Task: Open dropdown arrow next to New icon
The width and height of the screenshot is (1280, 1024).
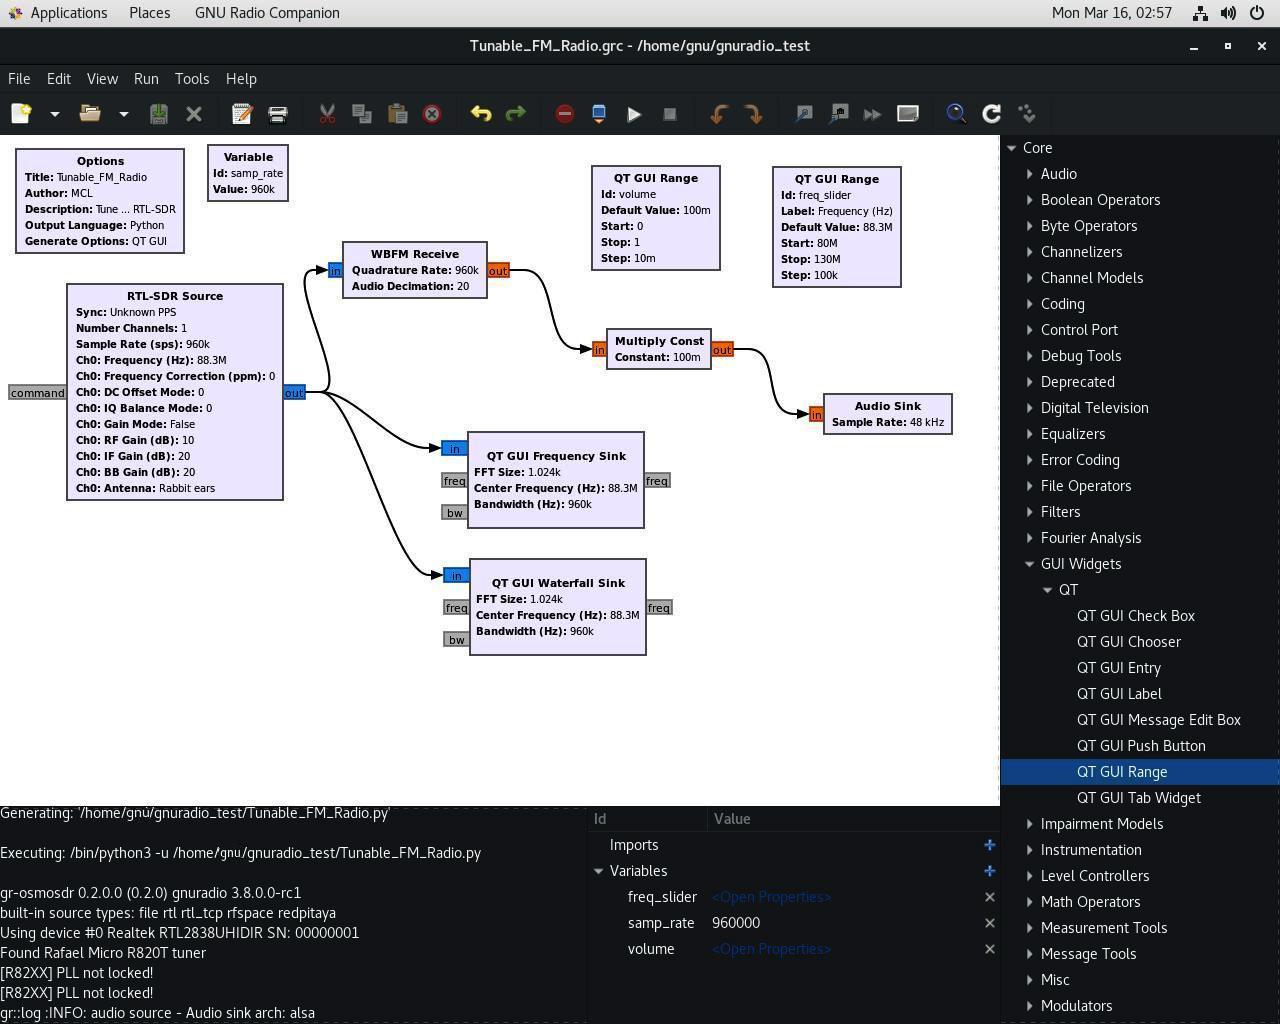Action: pyautogui.click(x=55, y=114)
